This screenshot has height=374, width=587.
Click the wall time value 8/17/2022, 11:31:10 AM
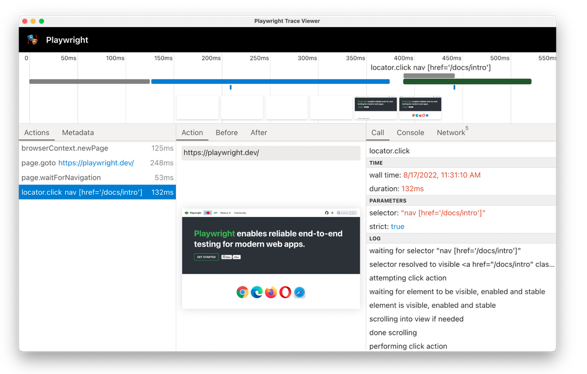click(442, 175)
